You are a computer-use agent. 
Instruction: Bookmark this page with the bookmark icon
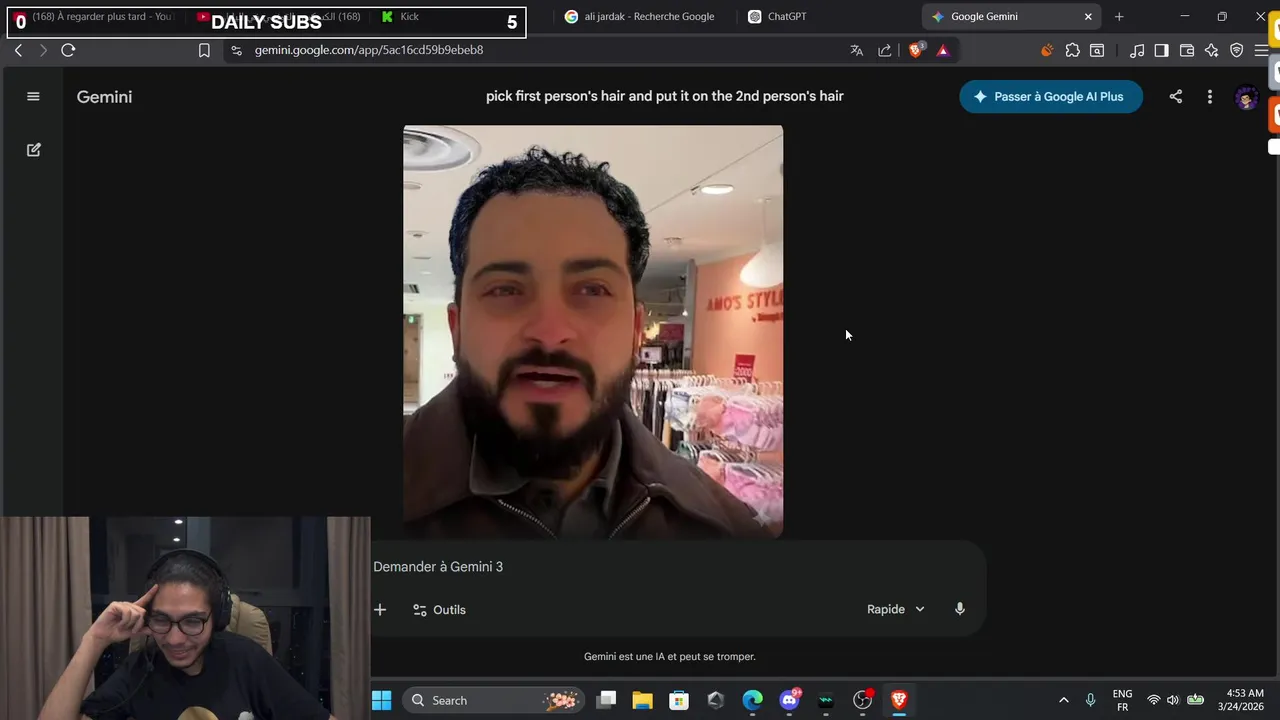click(x=204, y=50)
